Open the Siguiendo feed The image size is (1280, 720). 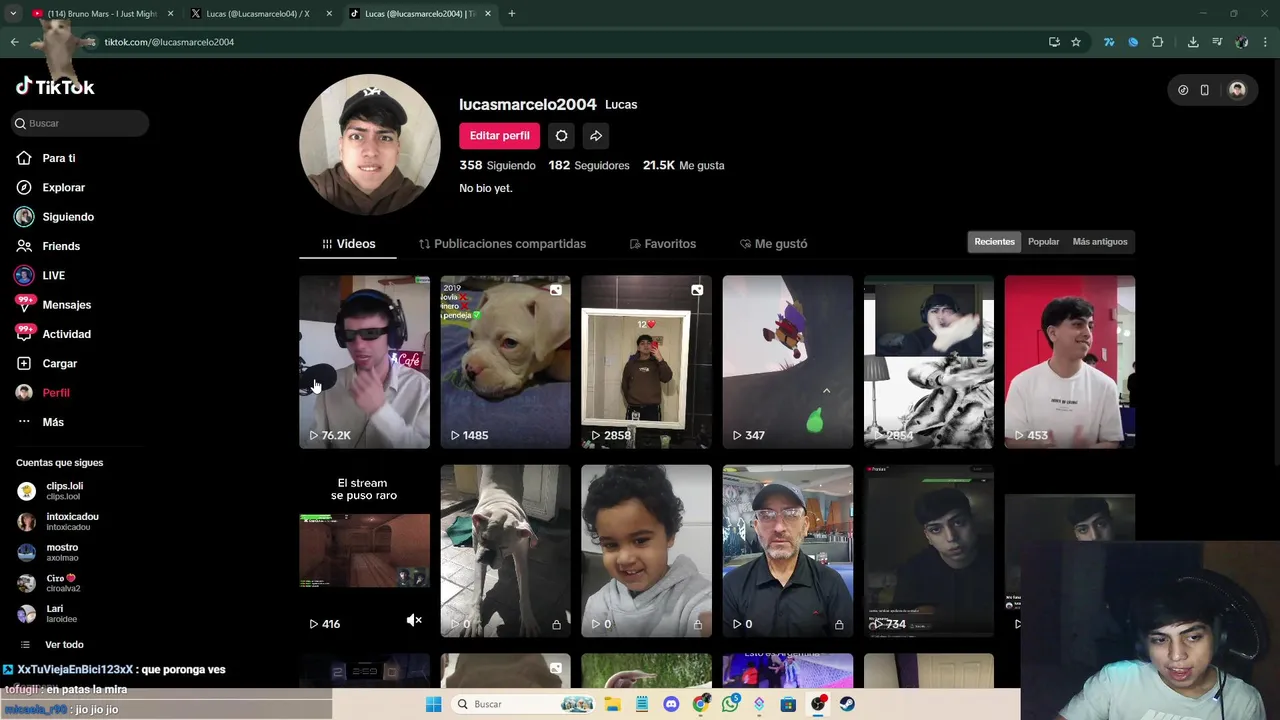coord(68,217)
